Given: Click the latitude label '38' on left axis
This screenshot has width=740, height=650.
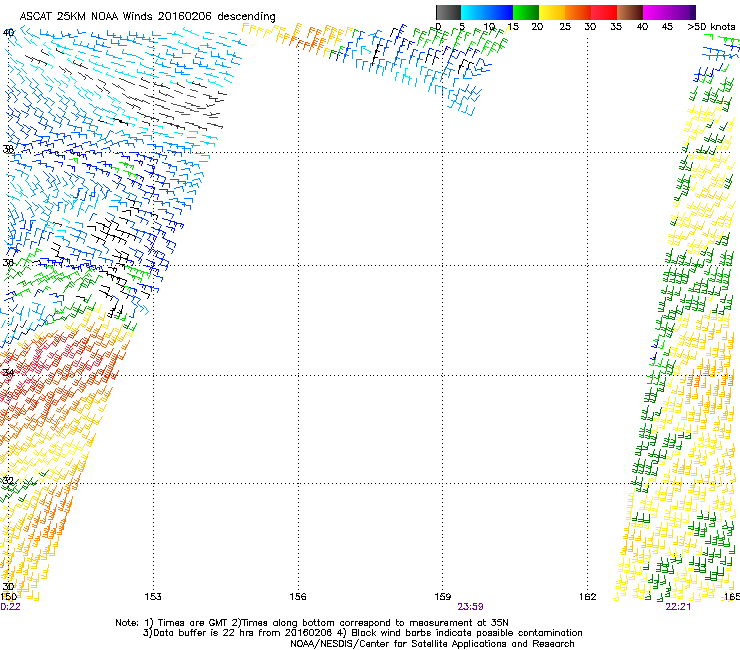Looking at the screenshot, I should click(x=8, y=149).
